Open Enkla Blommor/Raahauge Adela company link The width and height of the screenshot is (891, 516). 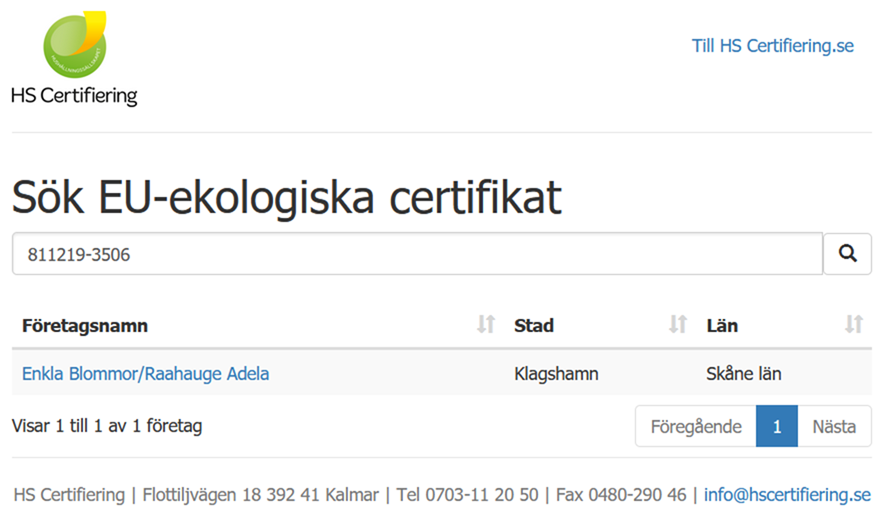coord(145,374)
